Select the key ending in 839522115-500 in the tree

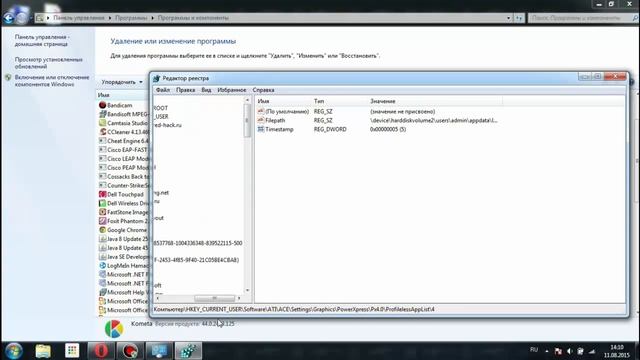(x=198, y=243)
